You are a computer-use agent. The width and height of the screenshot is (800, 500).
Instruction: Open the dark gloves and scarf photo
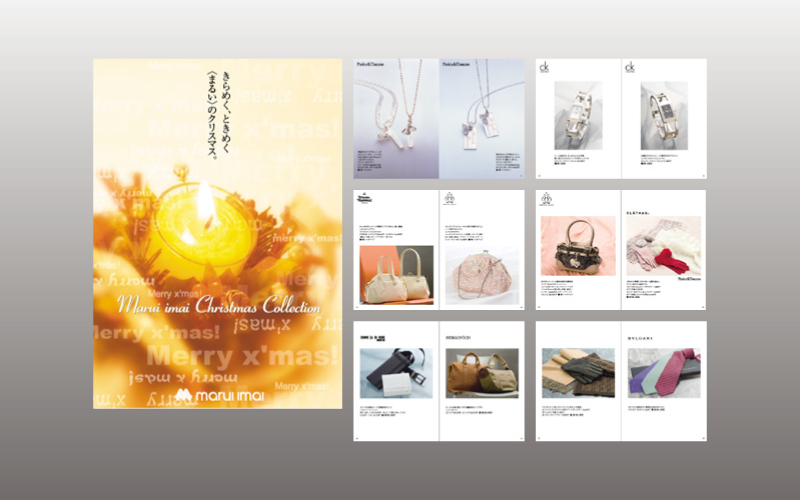point(578,375)
